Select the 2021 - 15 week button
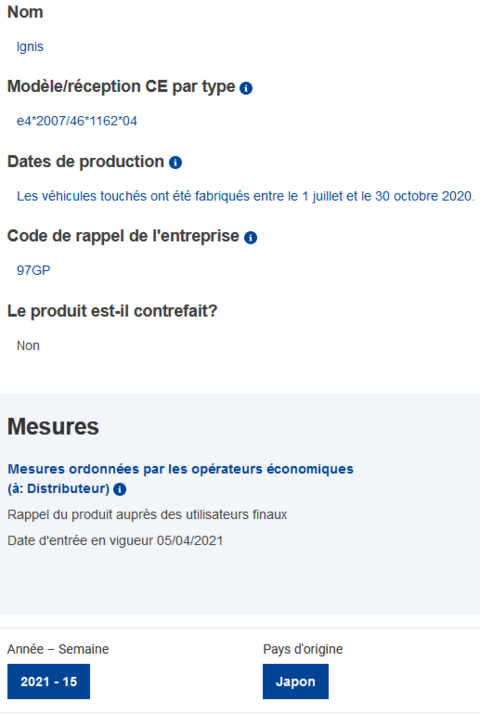This screenshot has height=714, width=480. [49, 681]
